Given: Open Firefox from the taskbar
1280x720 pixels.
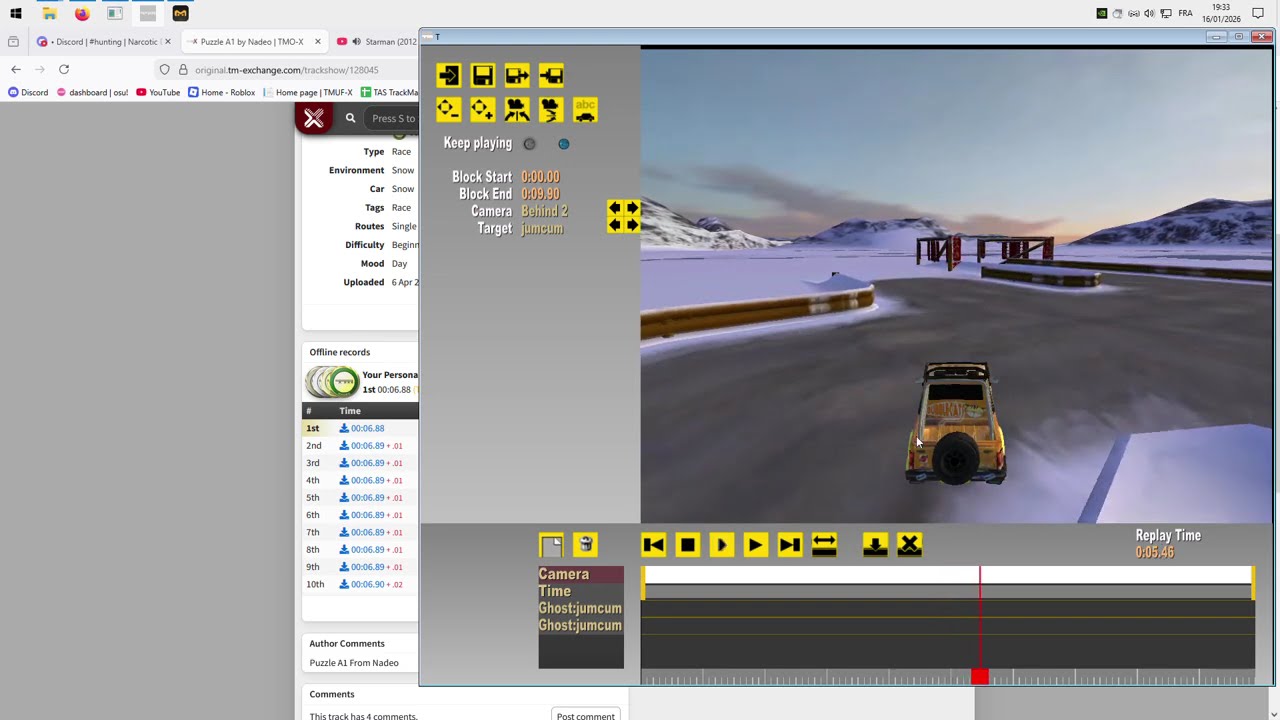Looking at the screenshot, I should [x=82, y=14].
